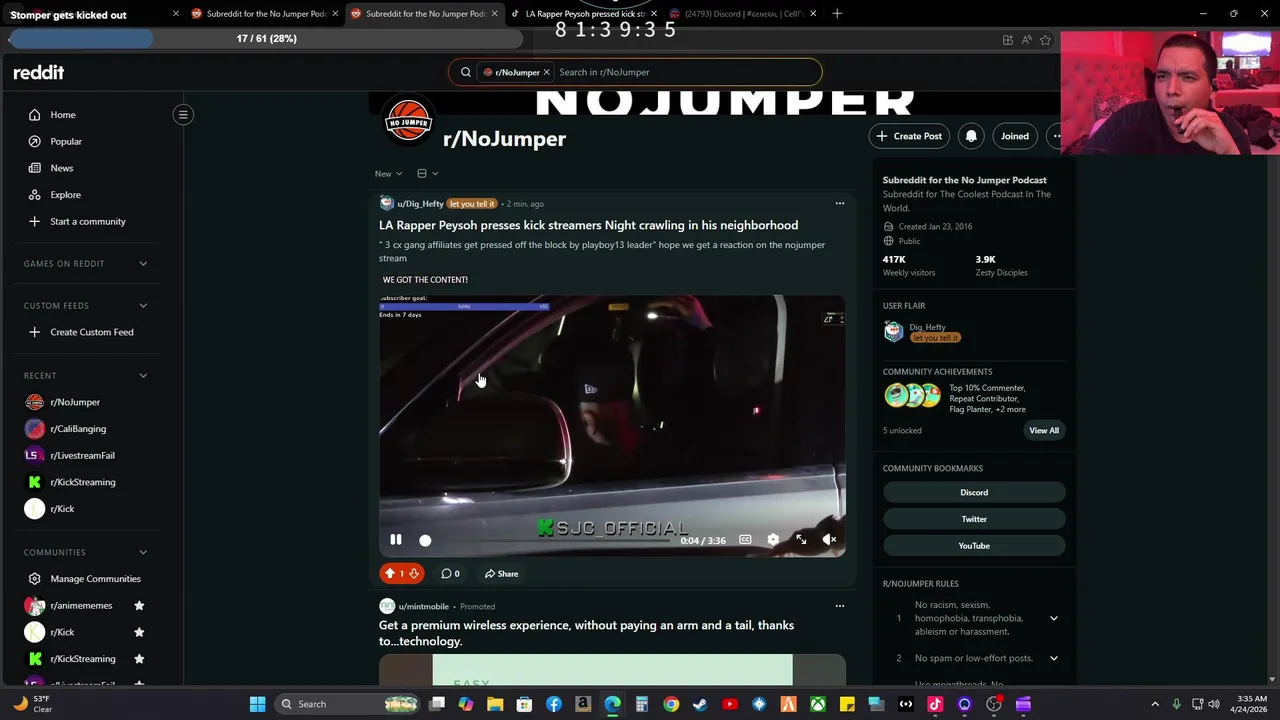This screenshot has height=720, width=1280.
Task: Share the Peysoh post
Action: click(501, 573)
